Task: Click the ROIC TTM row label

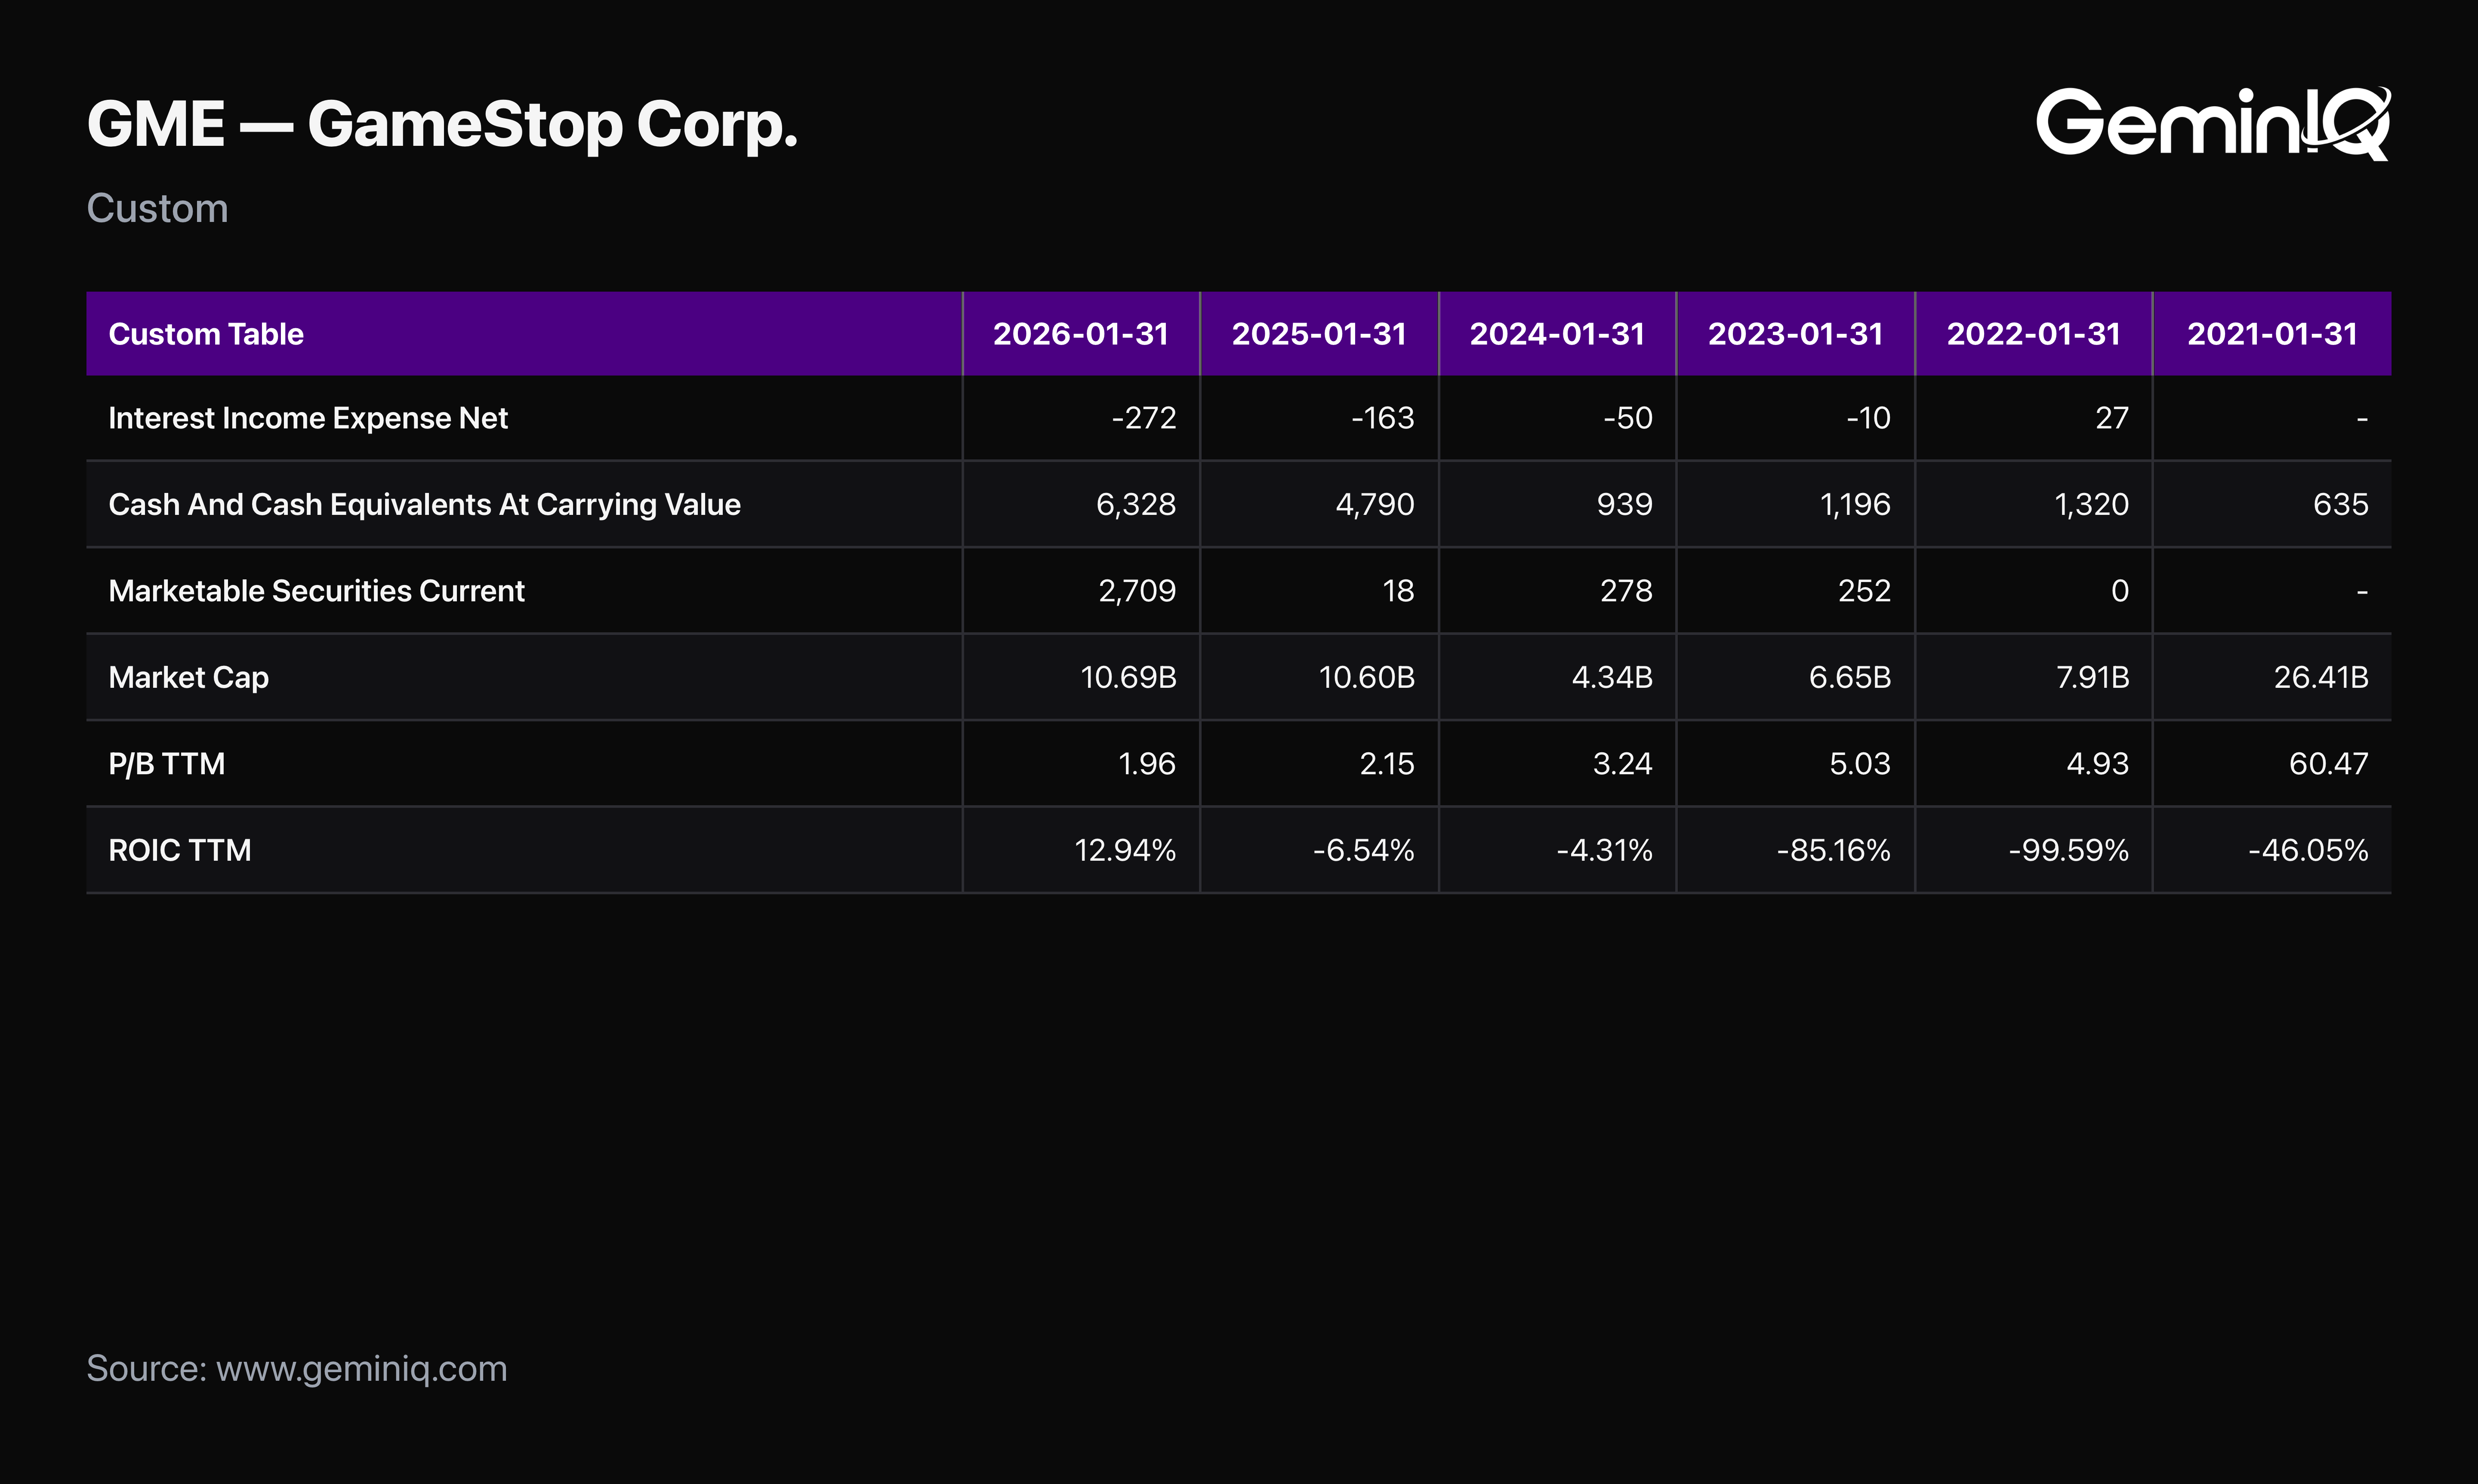Action: 180,850
